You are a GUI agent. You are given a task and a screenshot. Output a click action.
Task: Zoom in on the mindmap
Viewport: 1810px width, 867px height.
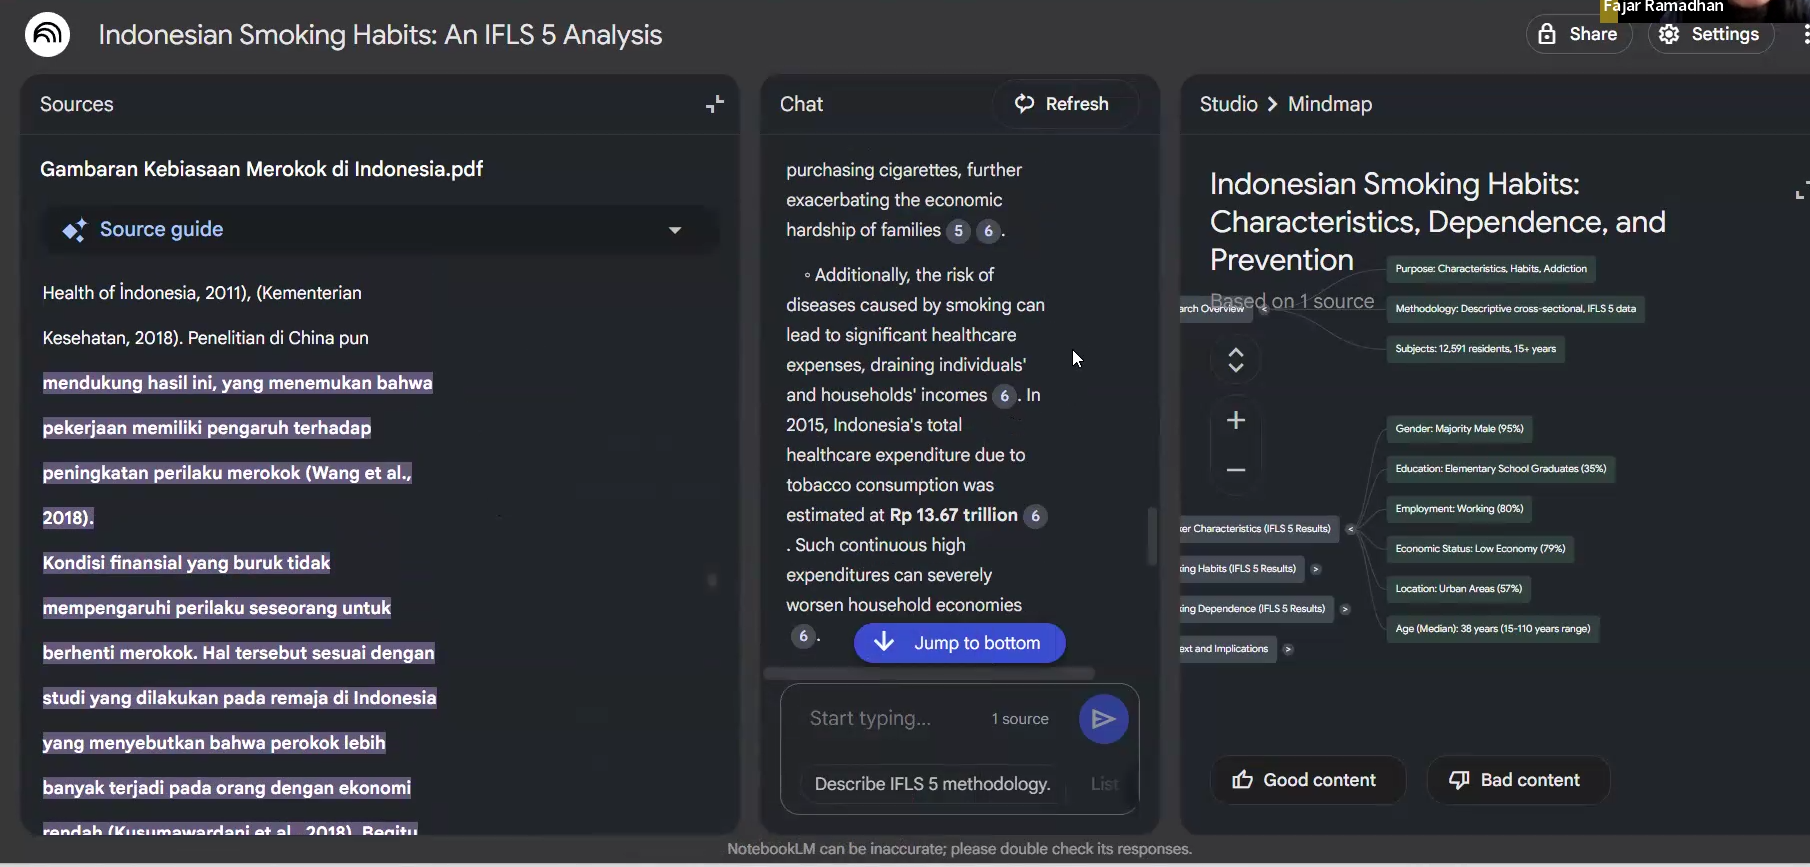1236,420
